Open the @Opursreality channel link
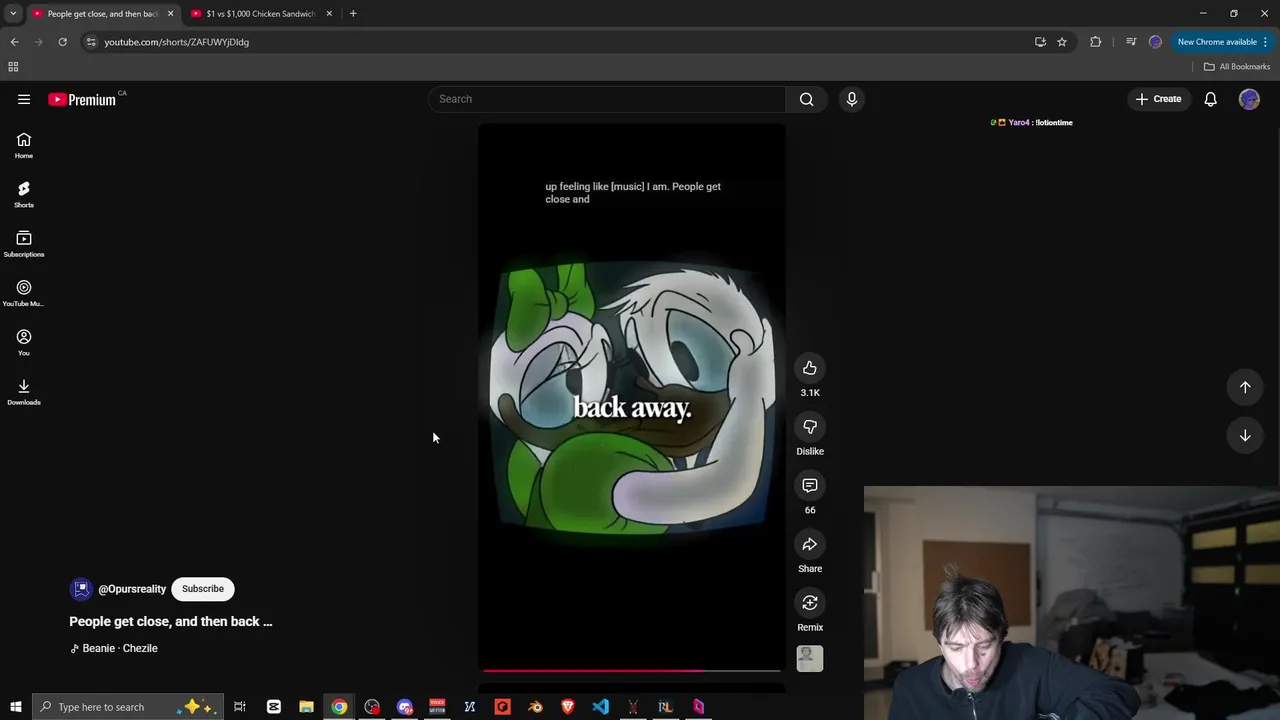 (x=132, y=589)
